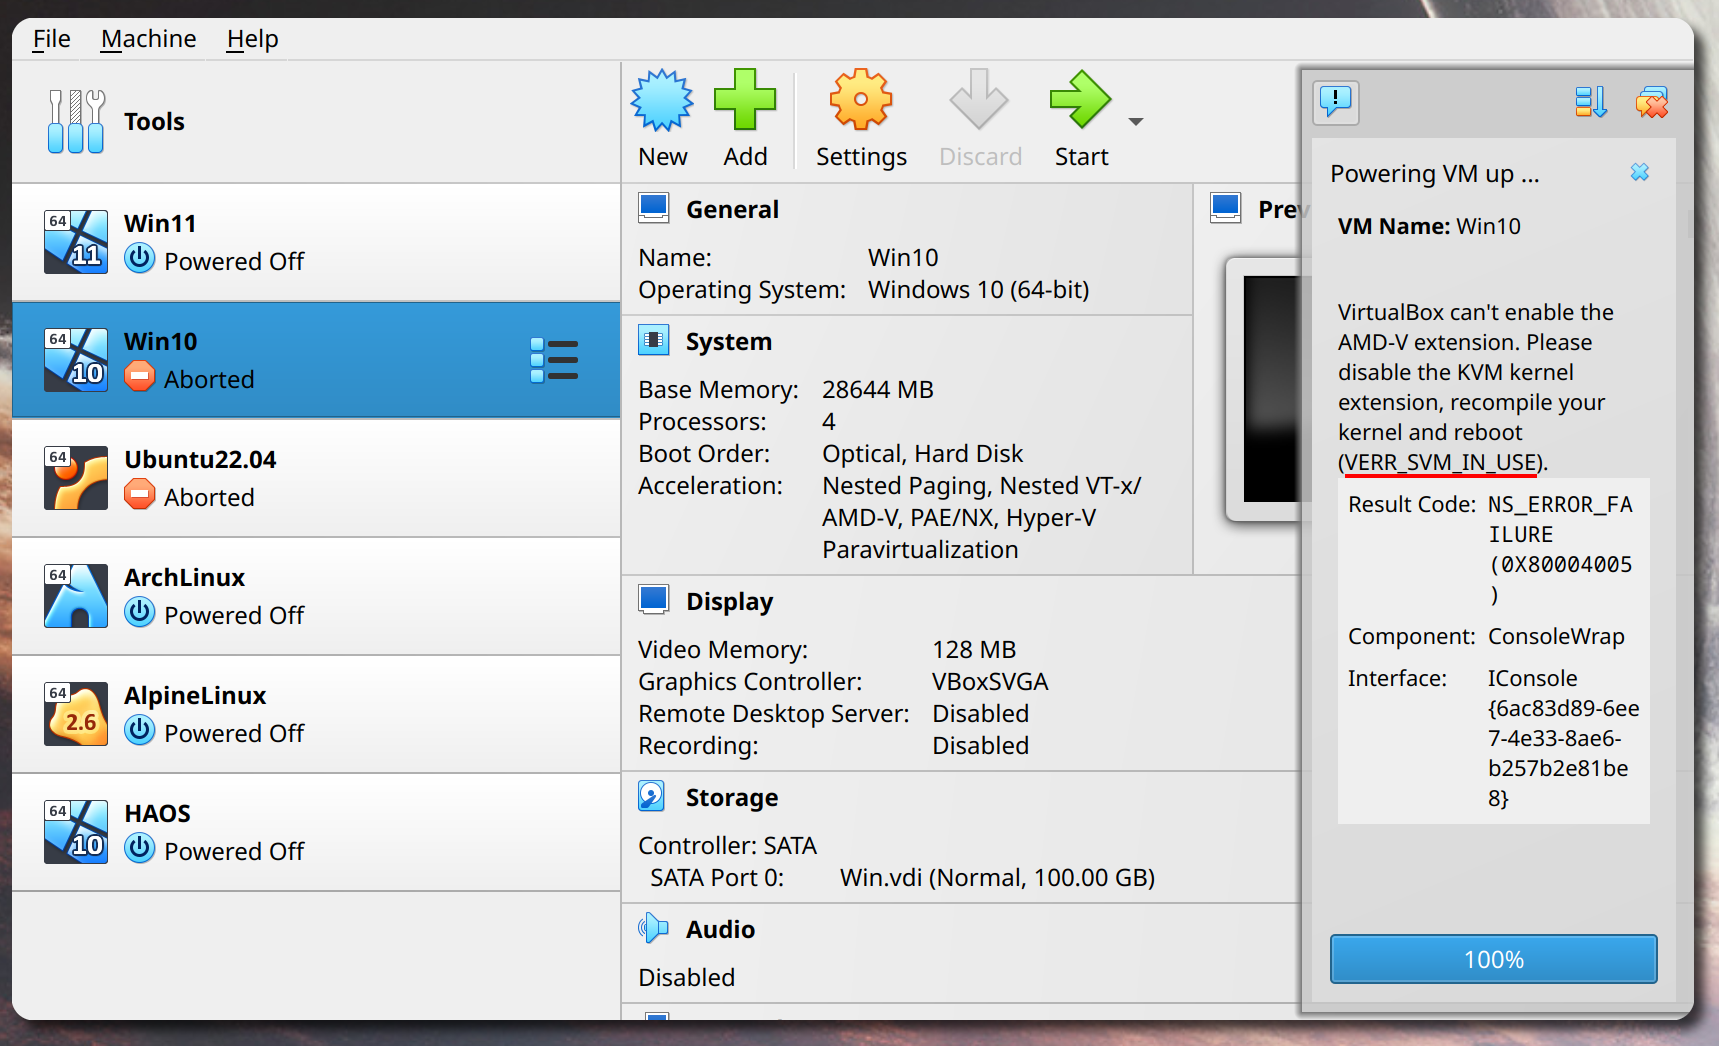Screen dimensions: 1719x1046
Task: Open the Help menu
Action: 252,39
